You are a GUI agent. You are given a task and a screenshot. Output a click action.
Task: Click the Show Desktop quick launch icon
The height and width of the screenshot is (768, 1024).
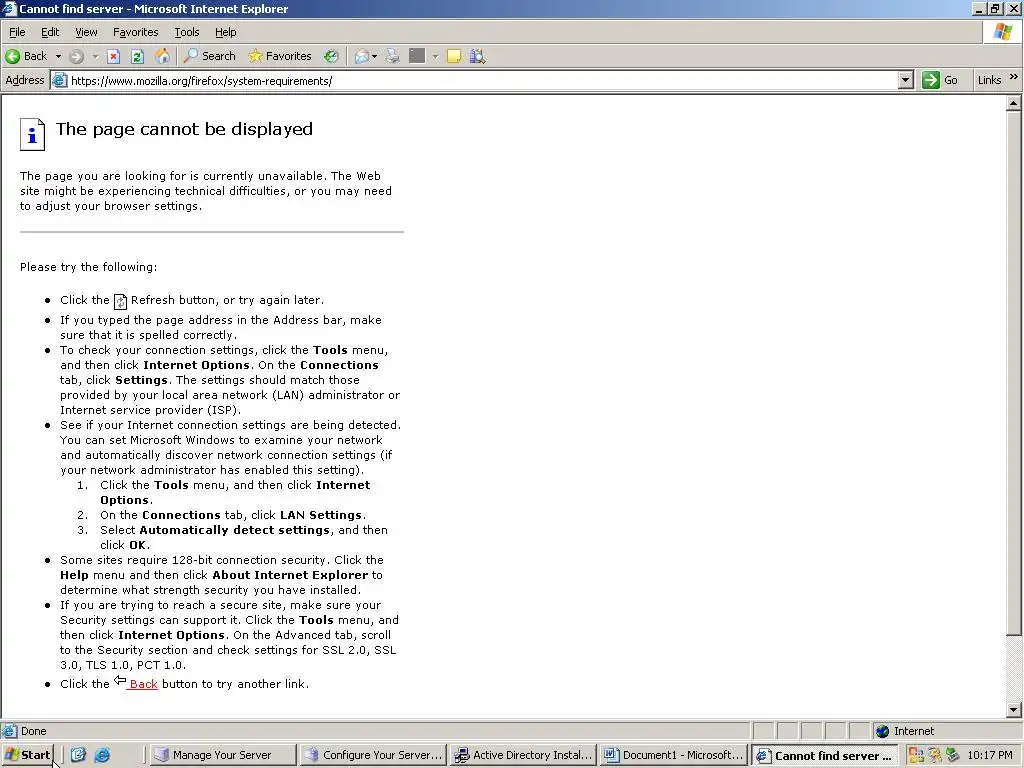78,755
